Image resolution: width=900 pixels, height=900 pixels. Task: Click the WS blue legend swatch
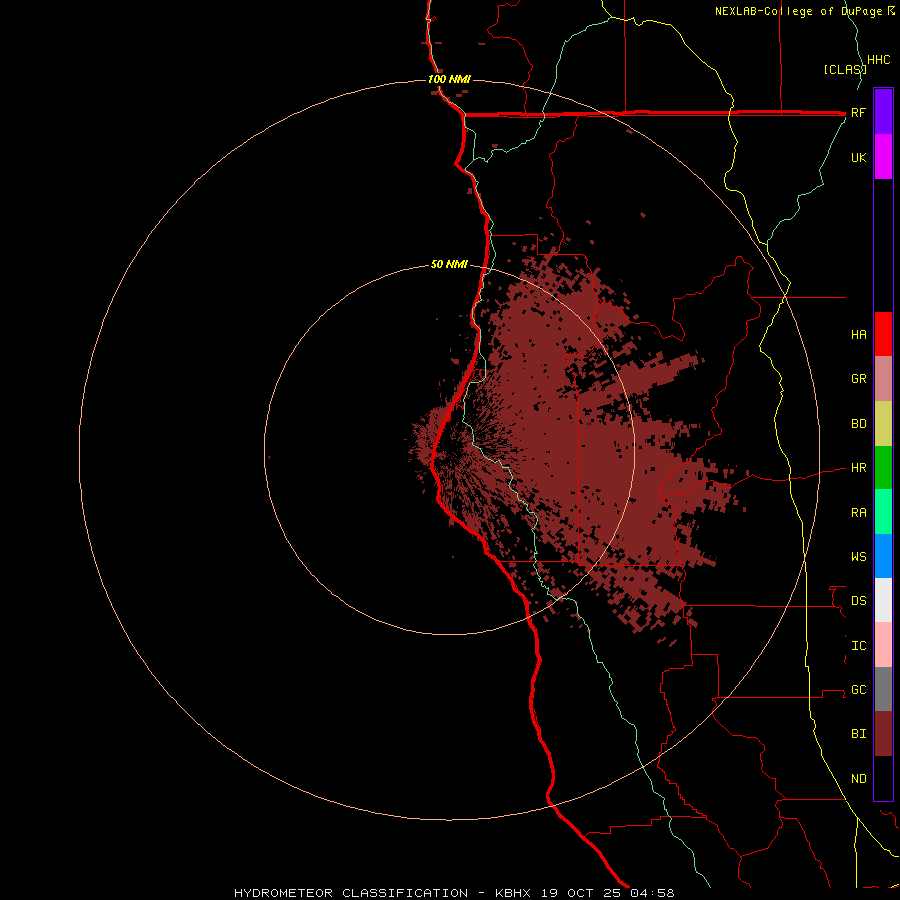[883, 556]
